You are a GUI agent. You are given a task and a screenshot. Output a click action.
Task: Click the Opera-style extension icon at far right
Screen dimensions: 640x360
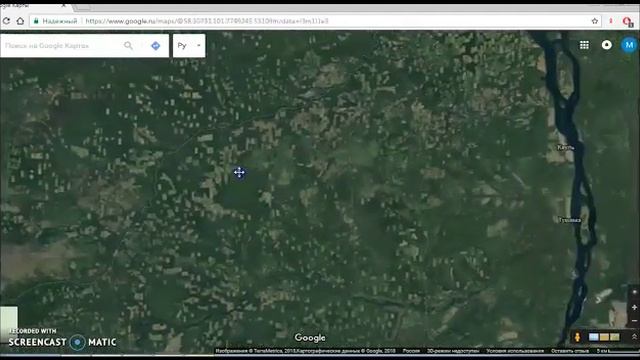628,22
